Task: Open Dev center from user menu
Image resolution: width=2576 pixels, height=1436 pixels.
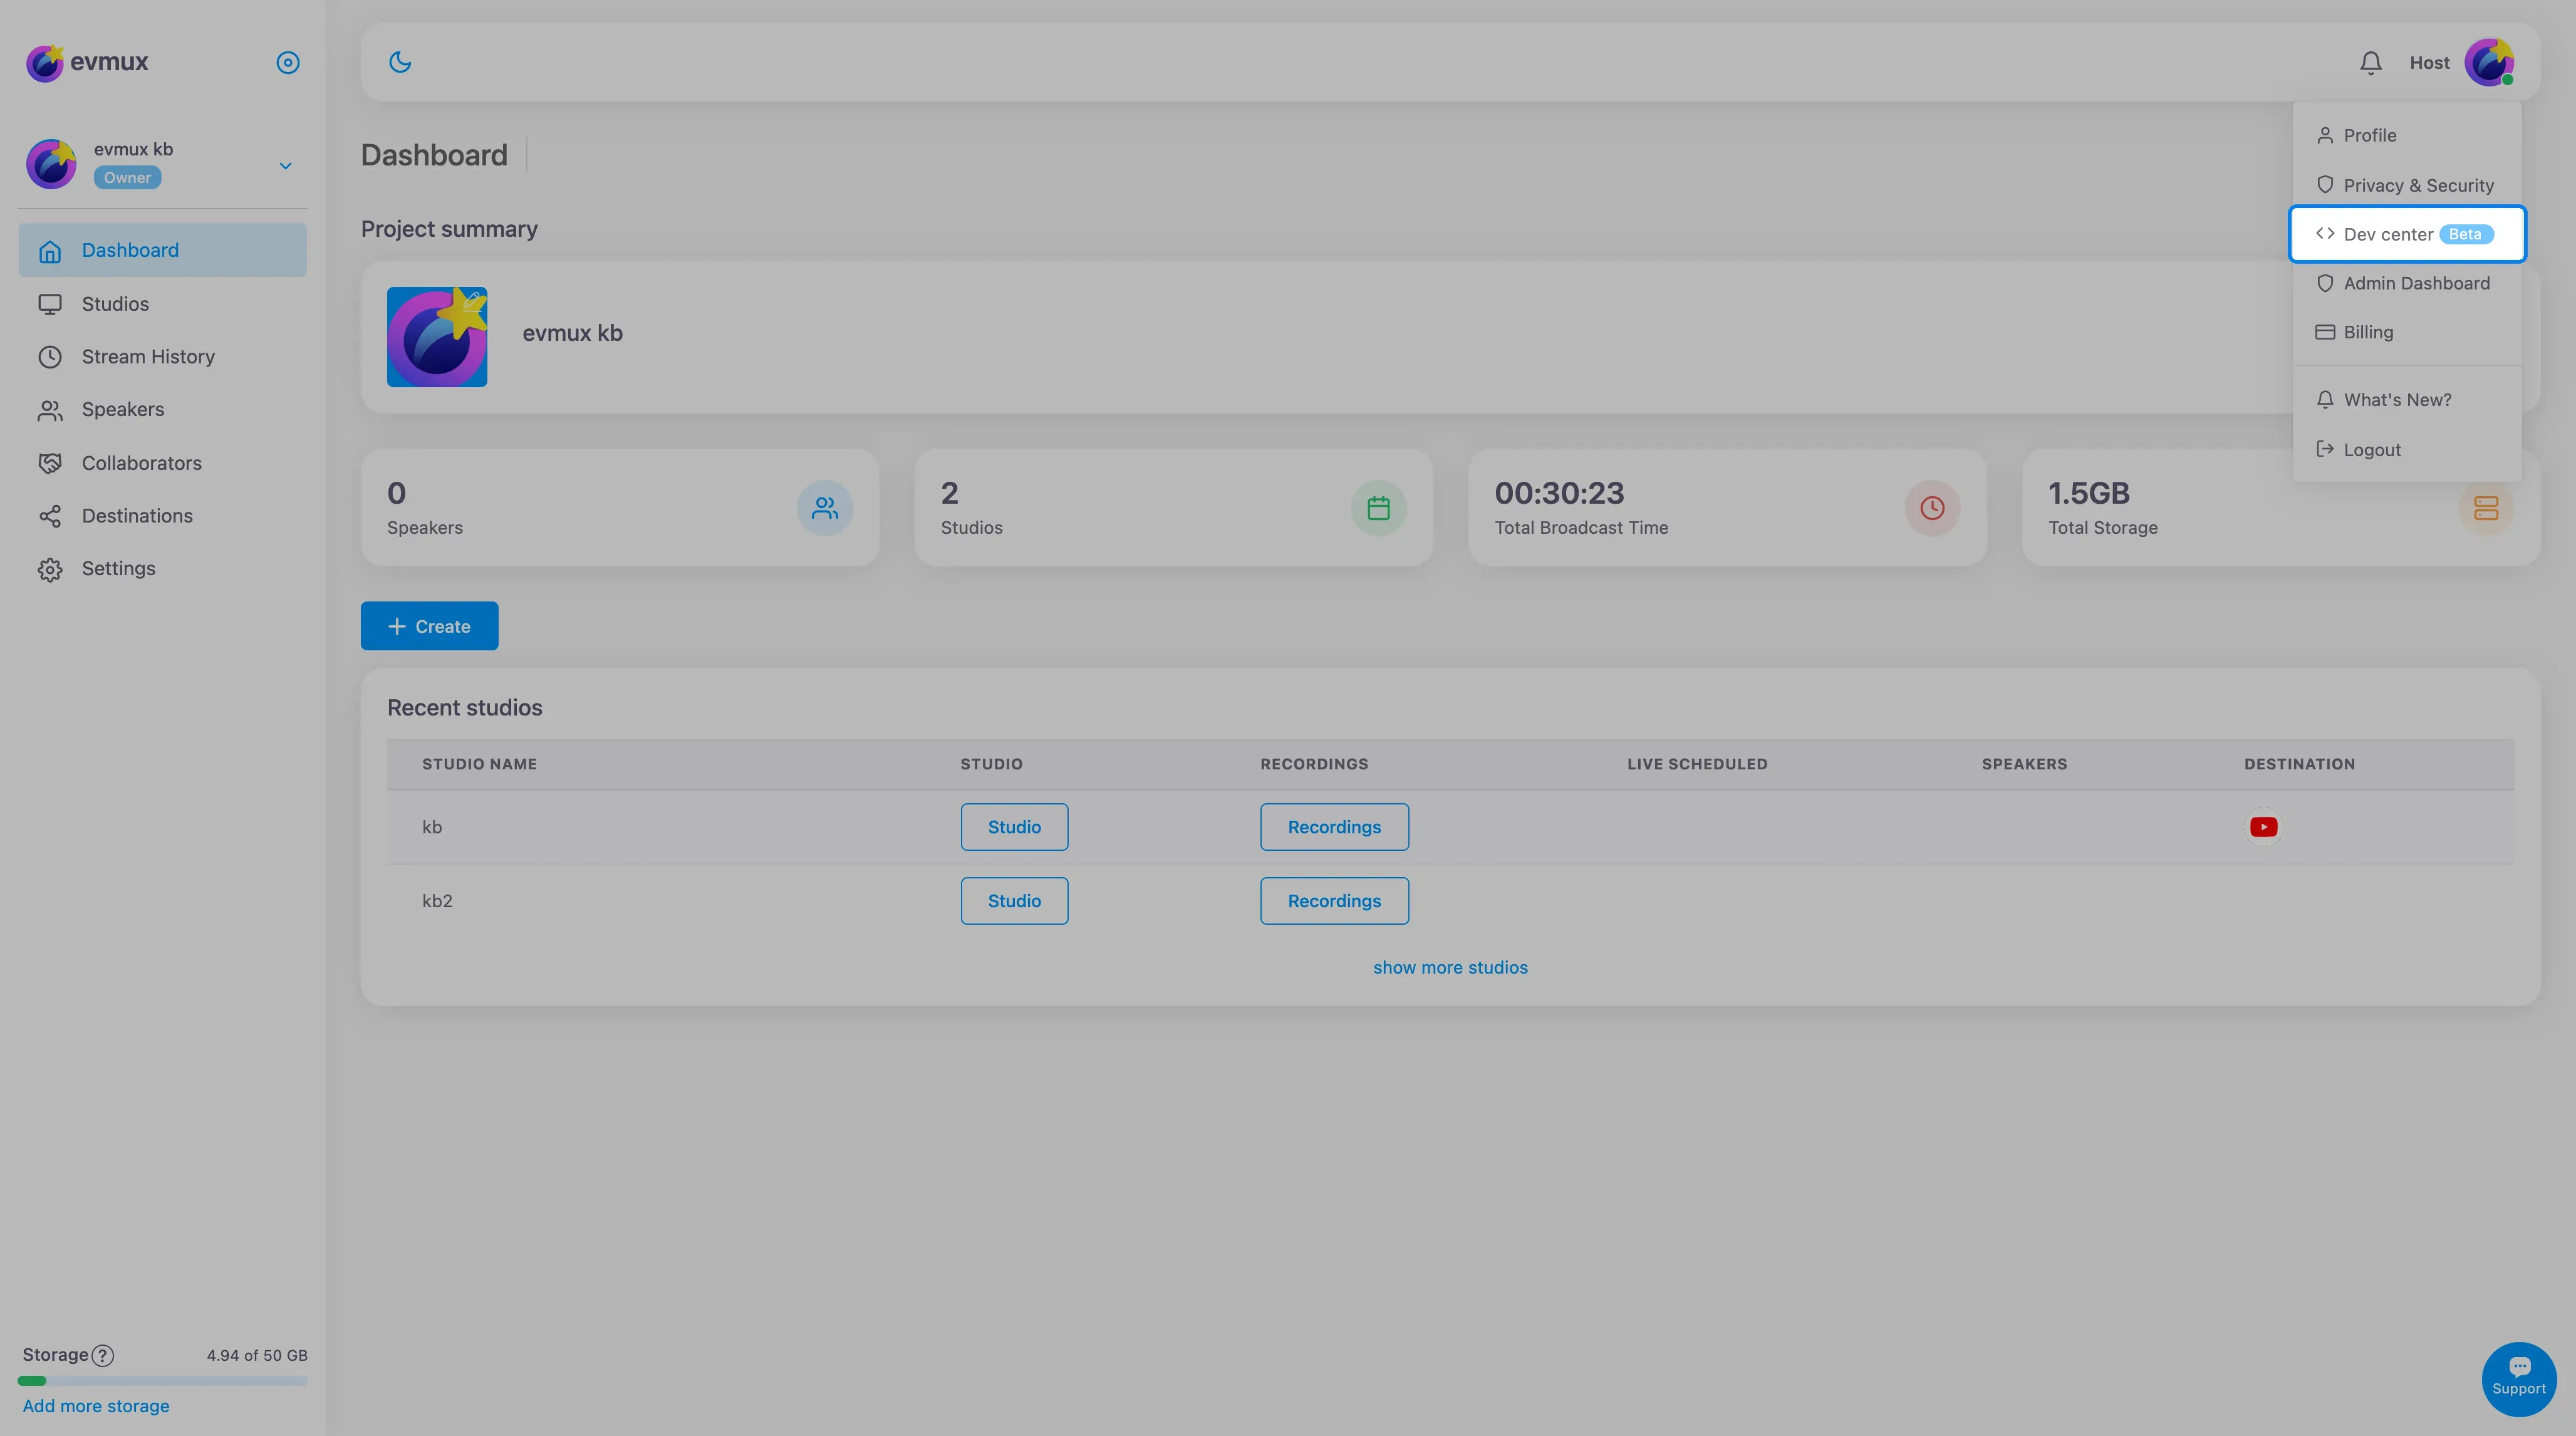Action: (2407, 234)
